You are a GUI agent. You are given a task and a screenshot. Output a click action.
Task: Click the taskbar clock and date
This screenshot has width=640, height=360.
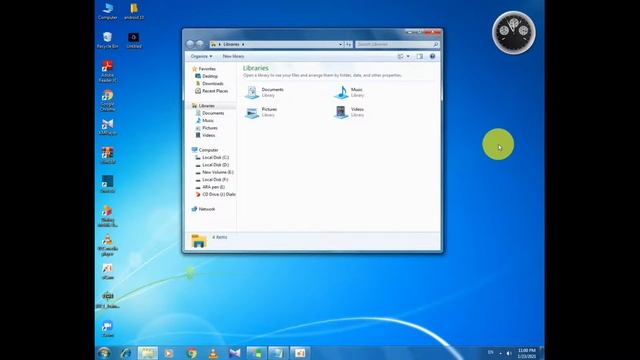[527, 353]
